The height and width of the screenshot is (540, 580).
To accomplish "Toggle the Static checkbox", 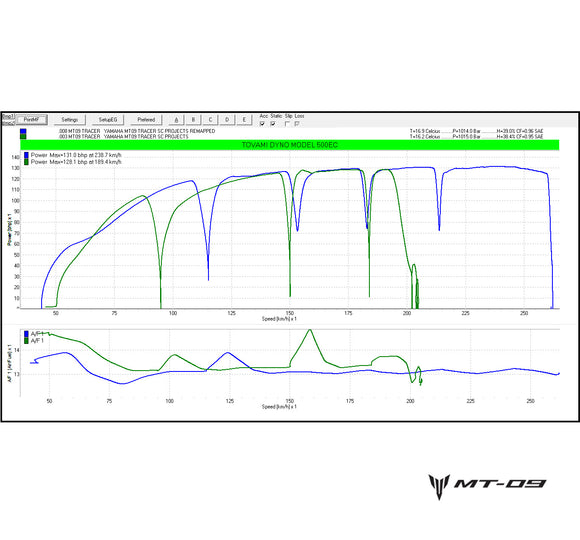I will [273, 124].
